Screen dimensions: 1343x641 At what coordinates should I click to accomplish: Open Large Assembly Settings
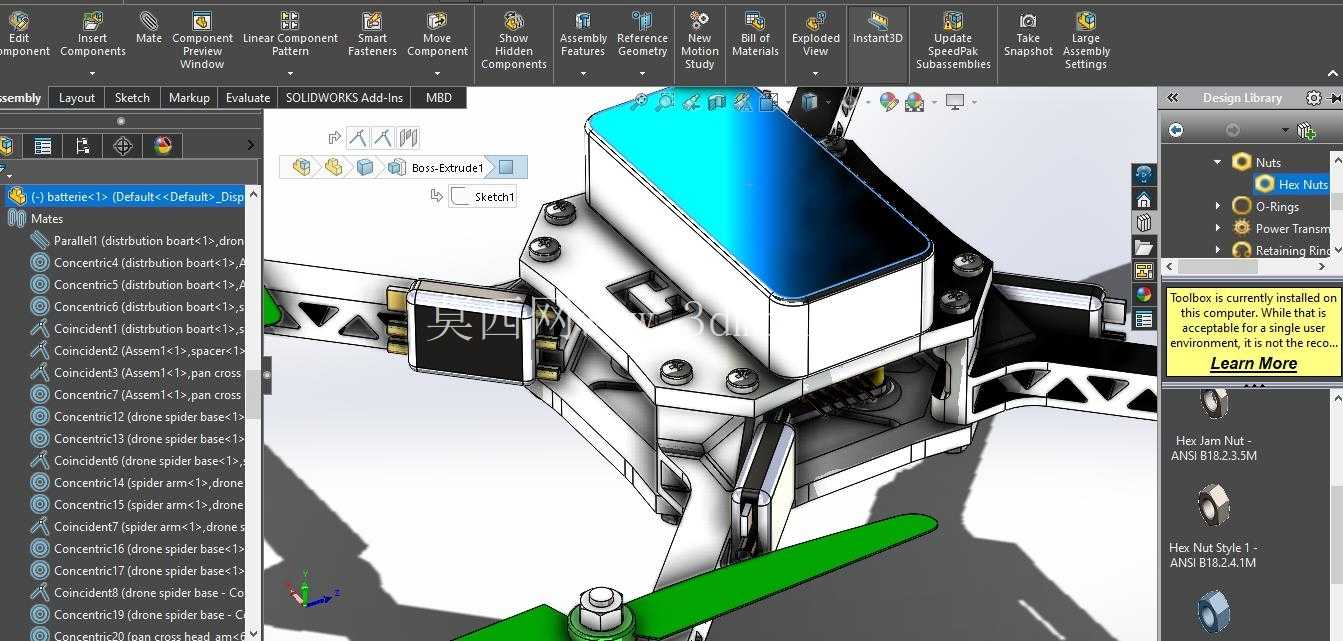[x=1086, y=41]
